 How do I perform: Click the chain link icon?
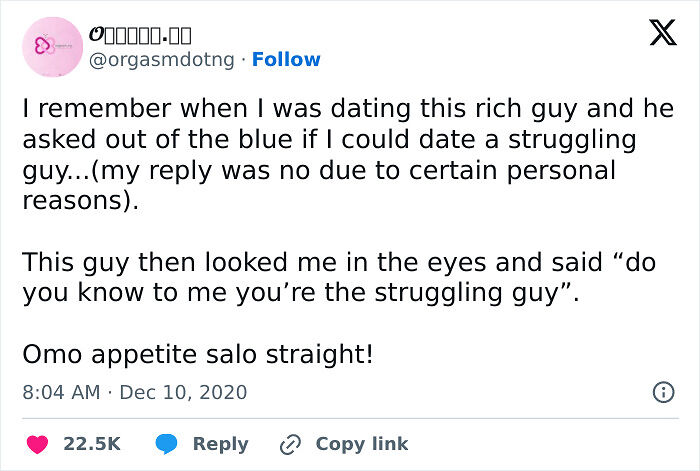(x=291, y=443)
